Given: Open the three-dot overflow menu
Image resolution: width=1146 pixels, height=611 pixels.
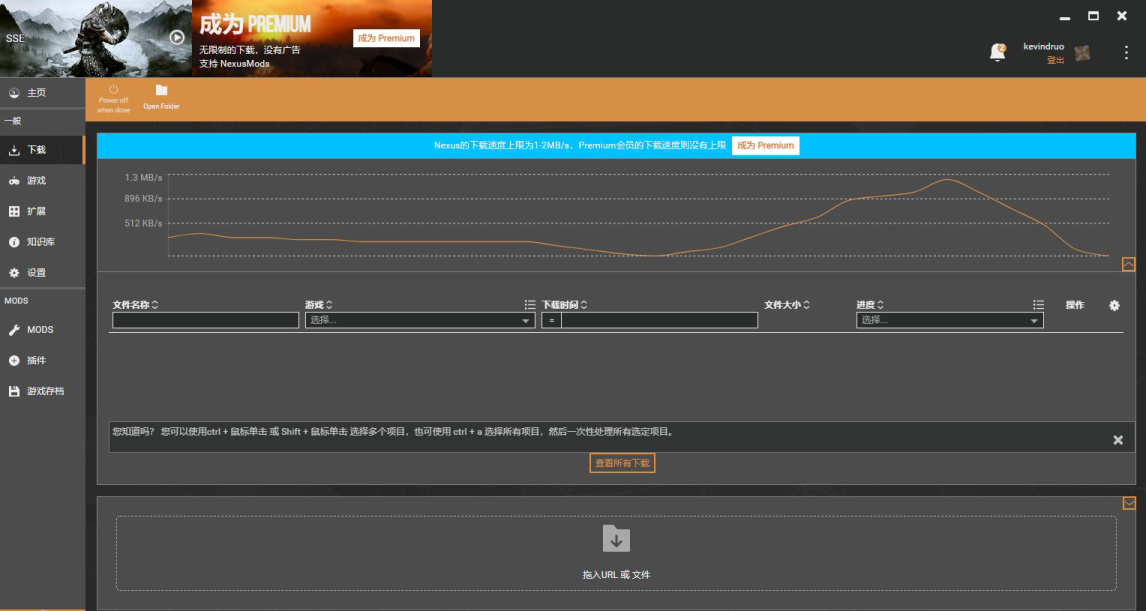Looking at the screenshot, I should pyautogui.click(x=1126, y=53).
